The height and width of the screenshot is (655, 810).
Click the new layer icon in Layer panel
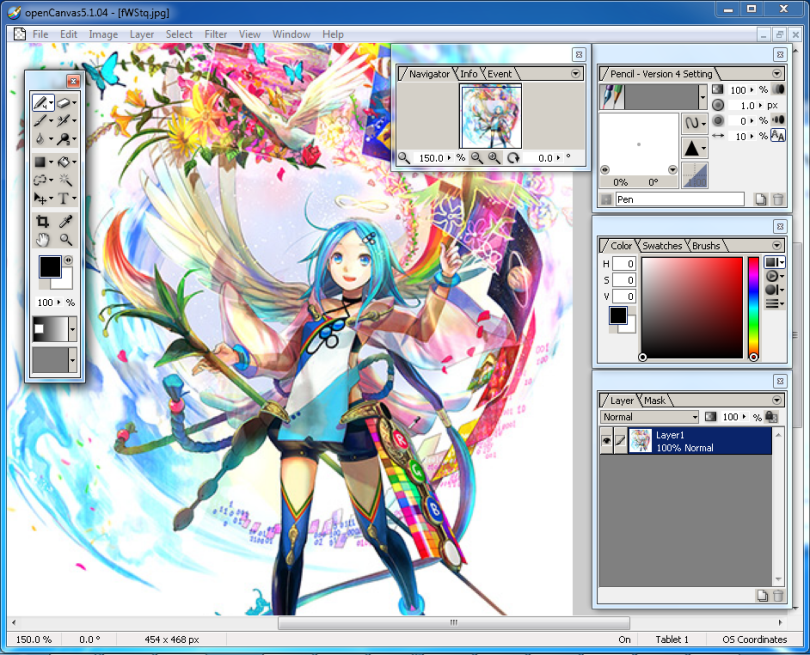(x=761, y=595)
